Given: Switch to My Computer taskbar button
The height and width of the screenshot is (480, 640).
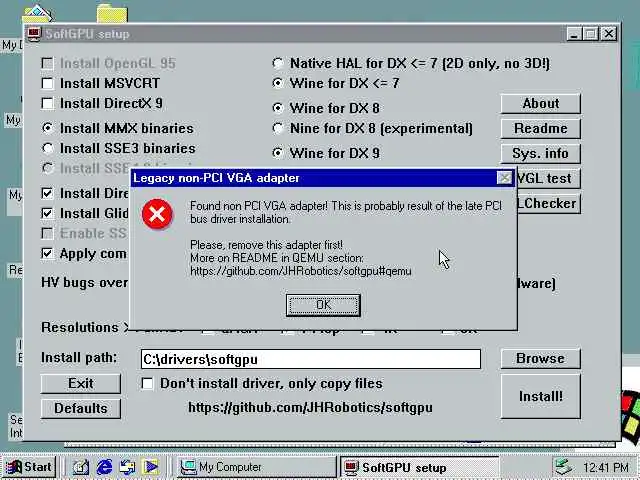Looking at the screenshot, I should 256,467.
